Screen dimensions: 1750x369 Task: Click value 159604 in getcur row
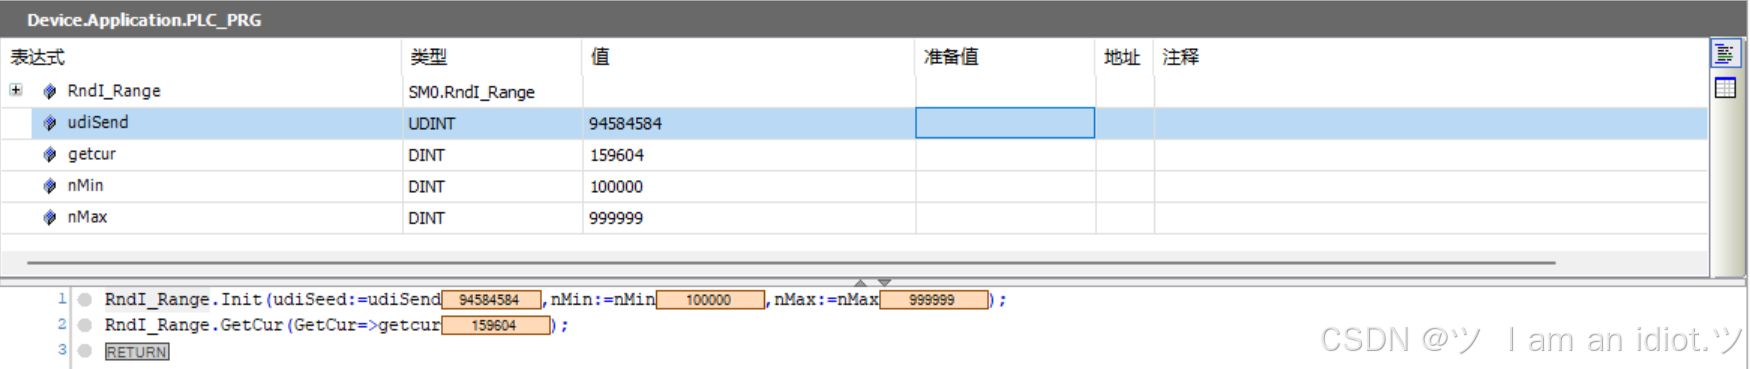[616, 155]
